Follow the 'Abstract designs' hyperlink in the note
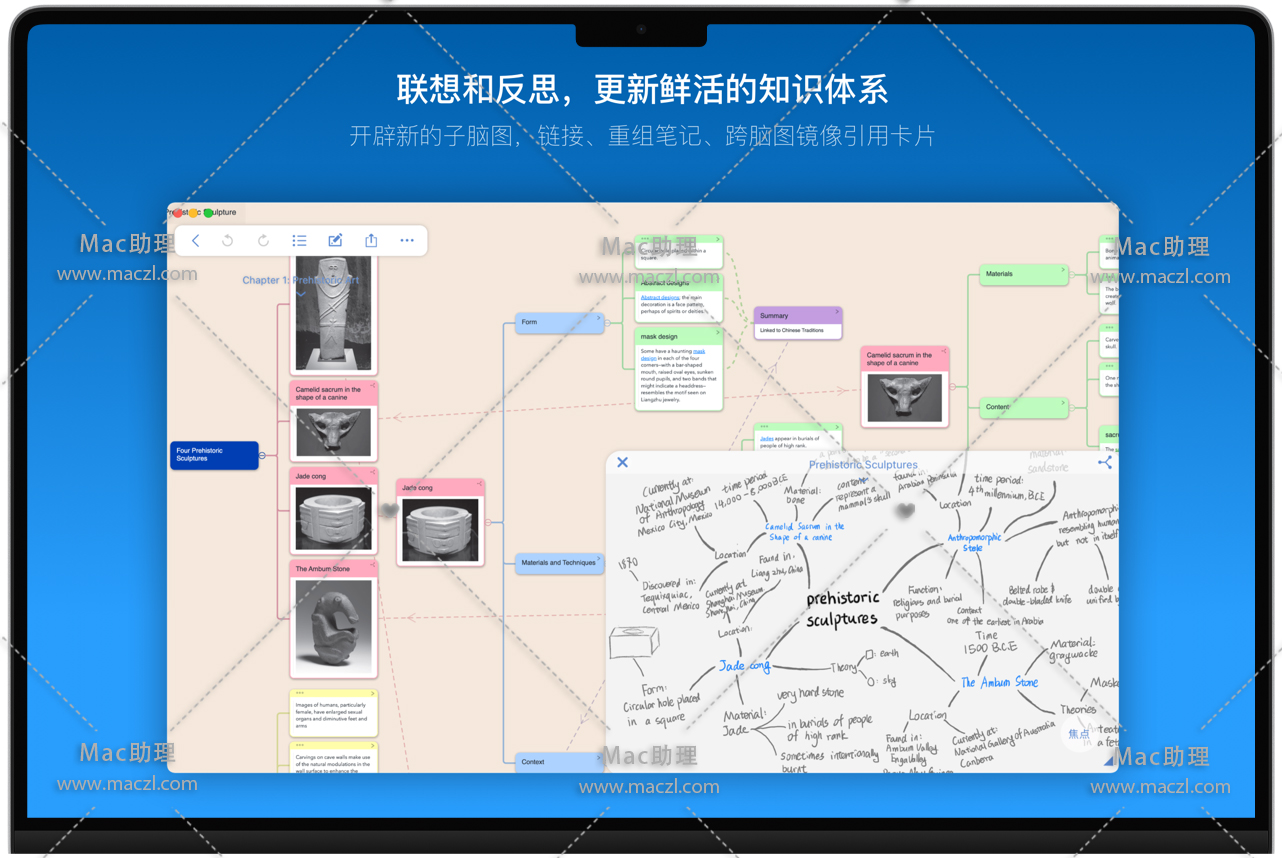Viewport: 1282px width, 858px height. coord(660,298)
